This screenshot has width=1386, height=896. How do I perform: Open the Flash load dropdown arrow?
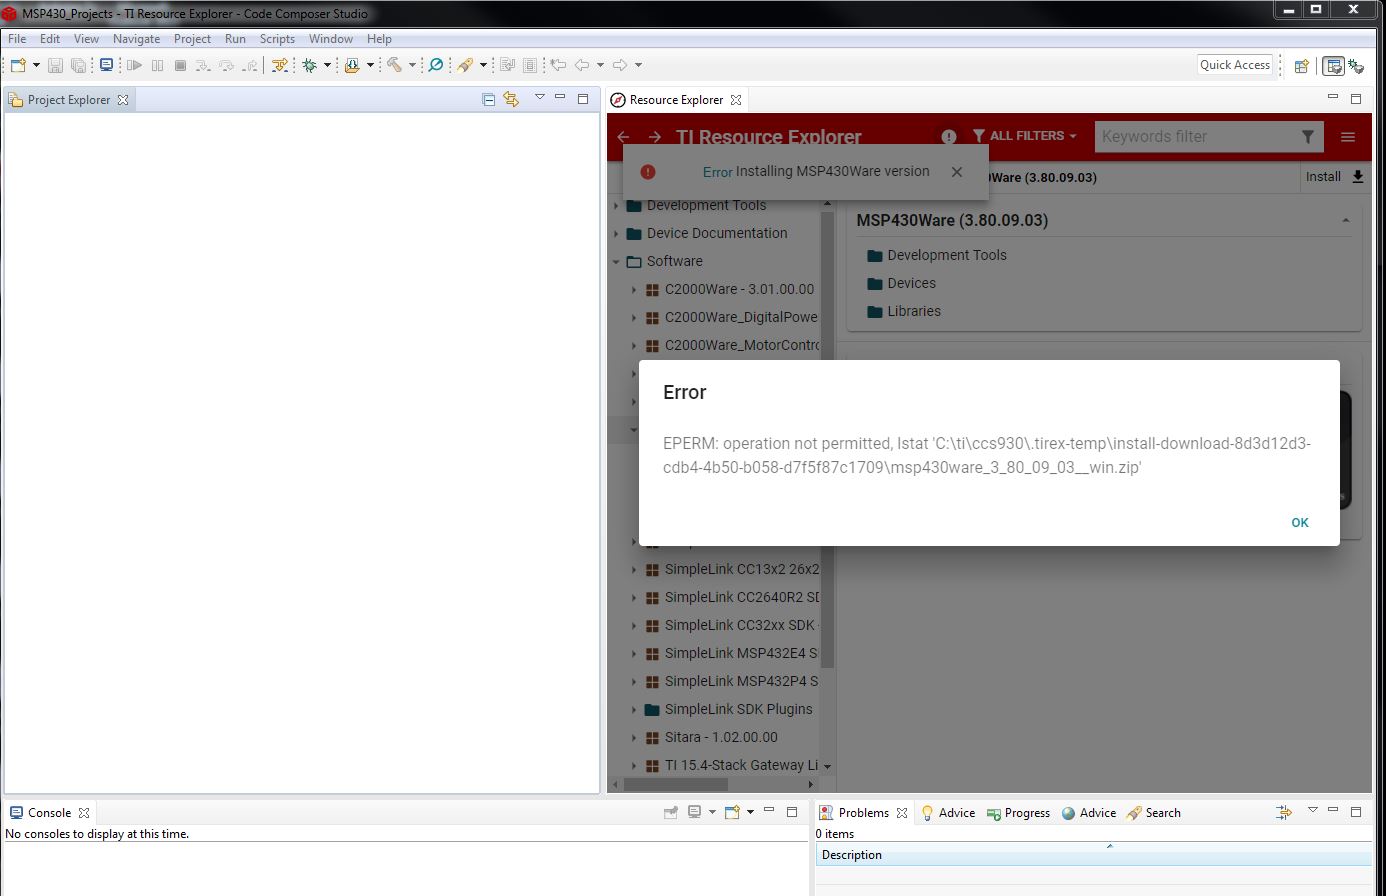click(x=370, y=65)
